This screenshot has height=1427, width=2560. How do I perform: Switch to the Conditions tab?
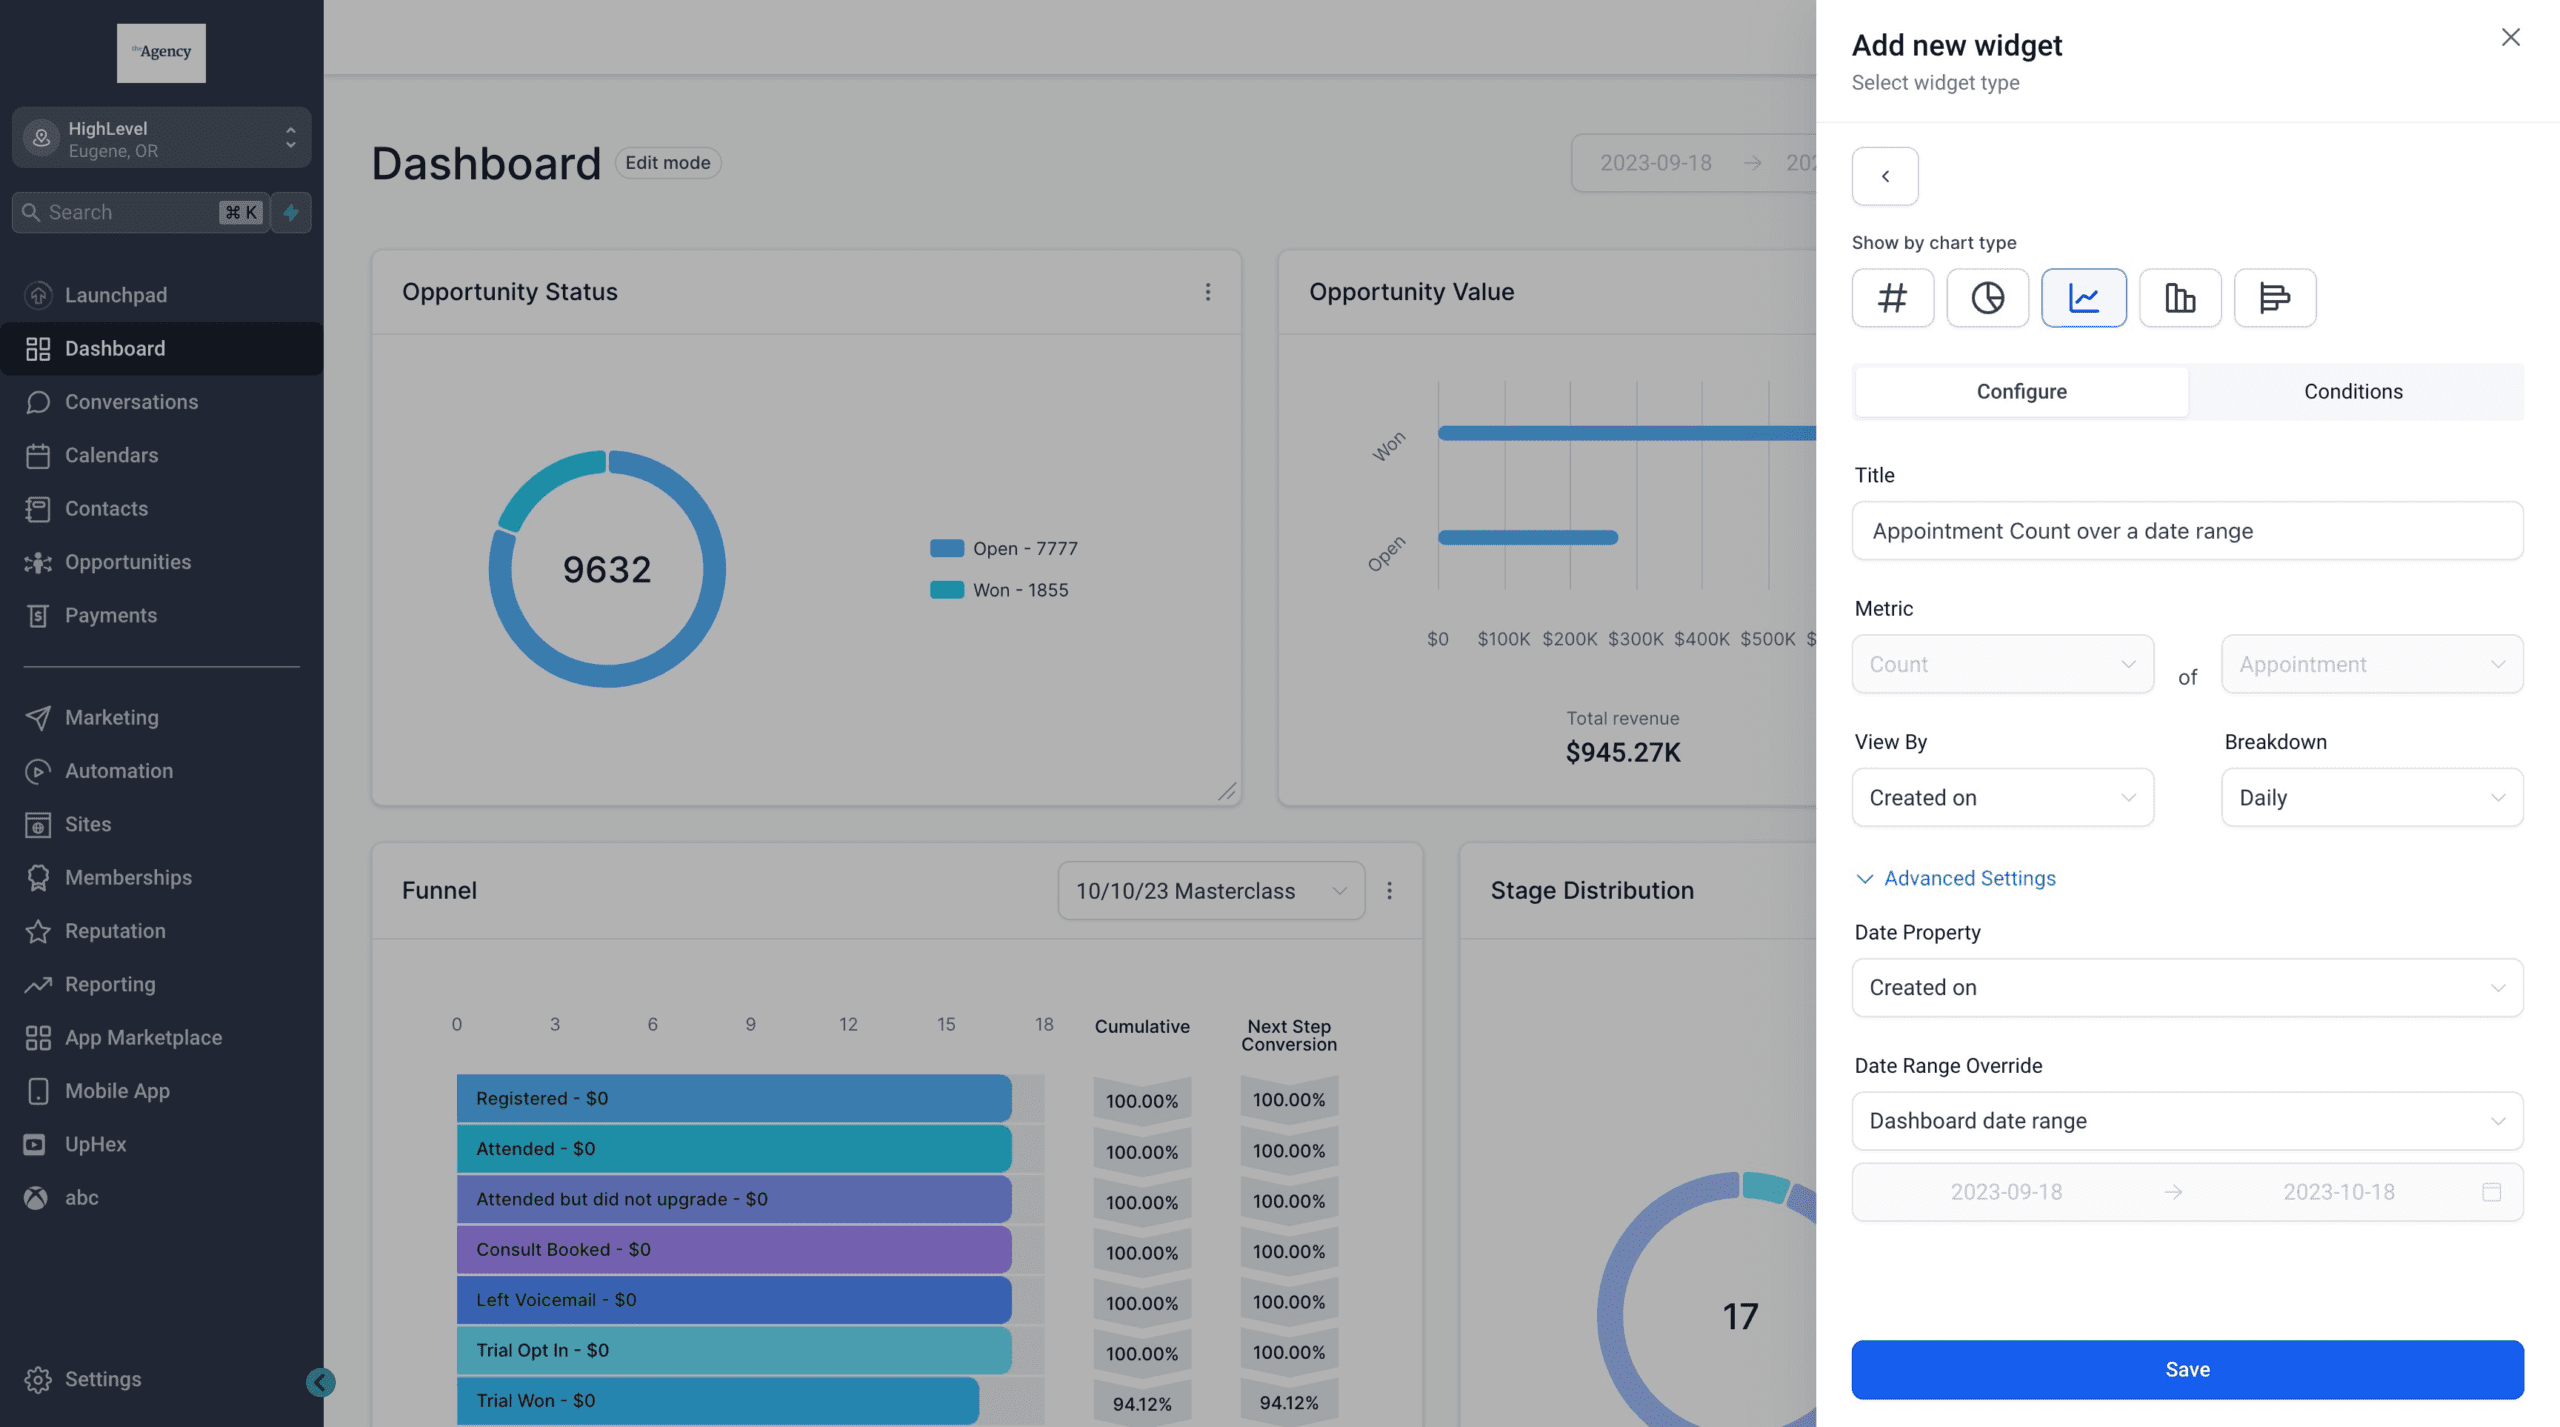[2353, 391]
